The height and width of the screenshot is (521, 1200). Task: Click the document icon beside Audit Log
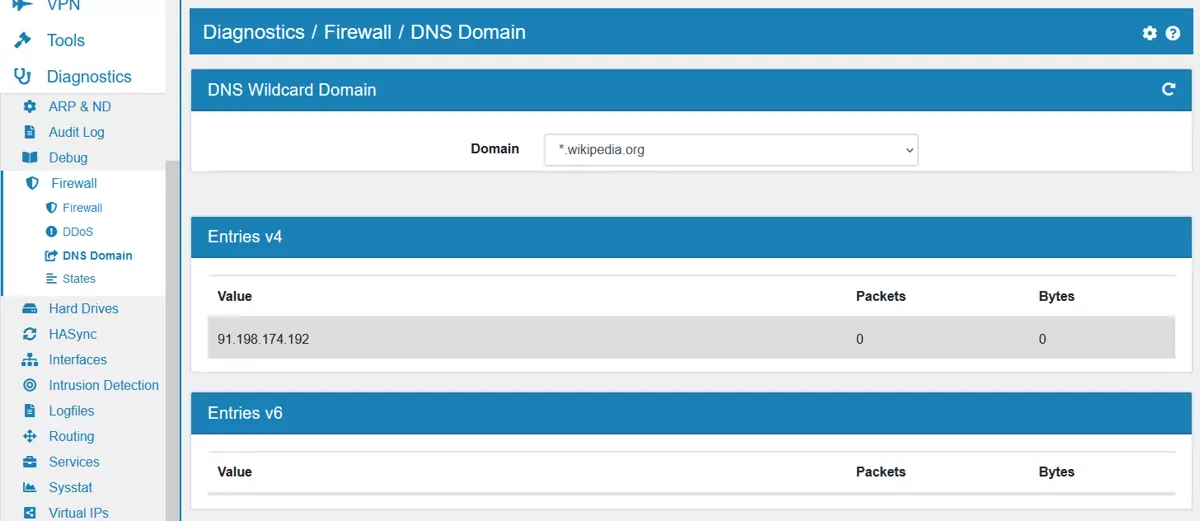pyautogui.click(x=30, y=132)
